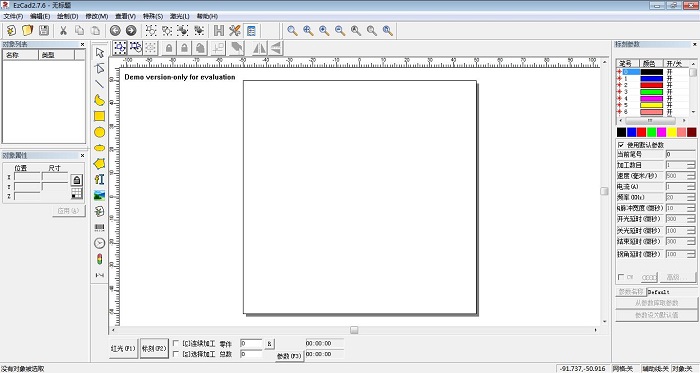Toggle on/off state of pen 1
This screenshot has height=373, width=700.
coord(670,79)
